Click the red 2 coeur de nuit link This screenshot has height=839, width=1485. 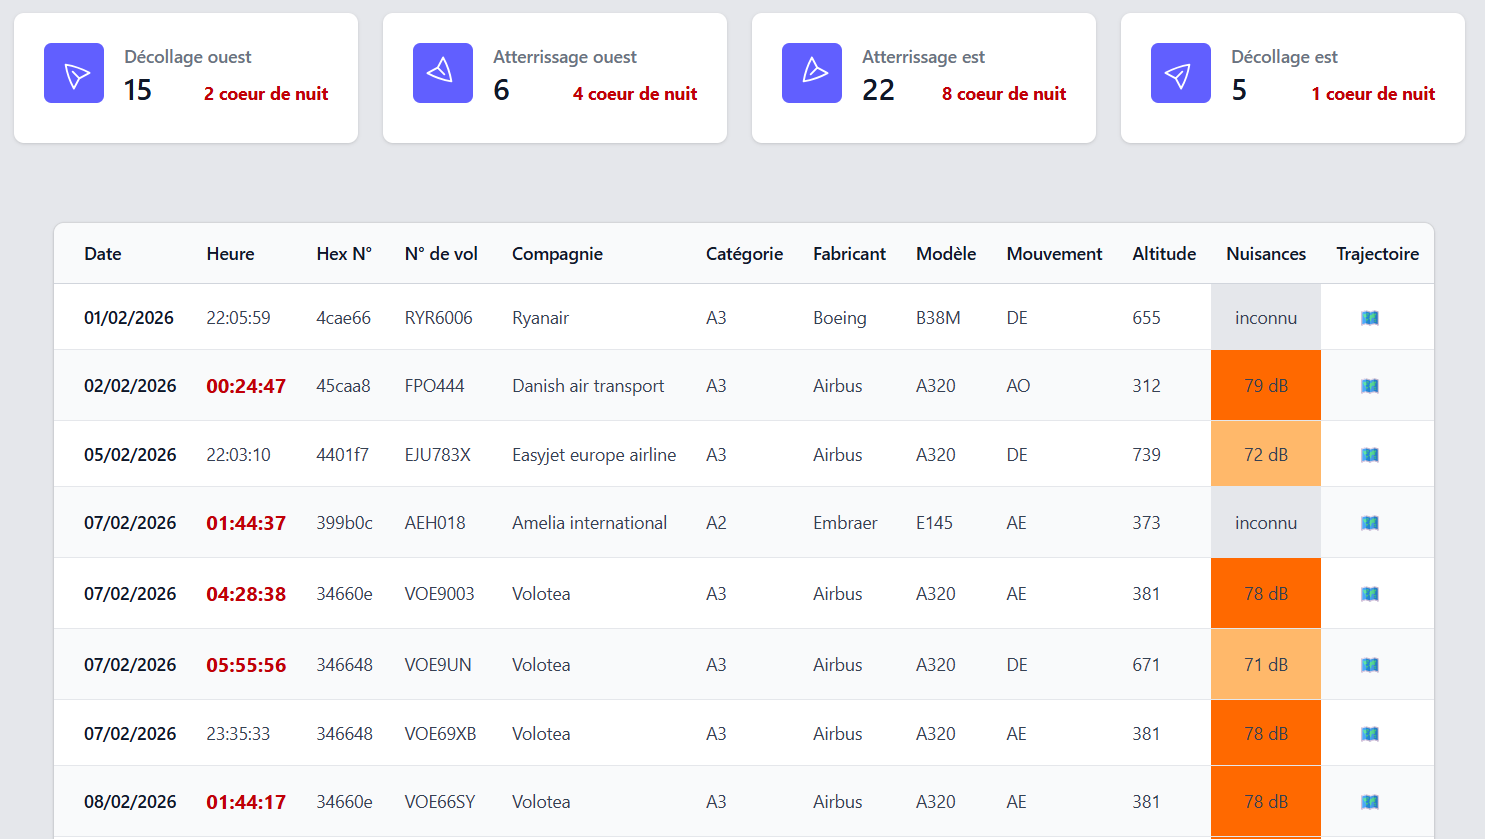click(x=265, y=93)
